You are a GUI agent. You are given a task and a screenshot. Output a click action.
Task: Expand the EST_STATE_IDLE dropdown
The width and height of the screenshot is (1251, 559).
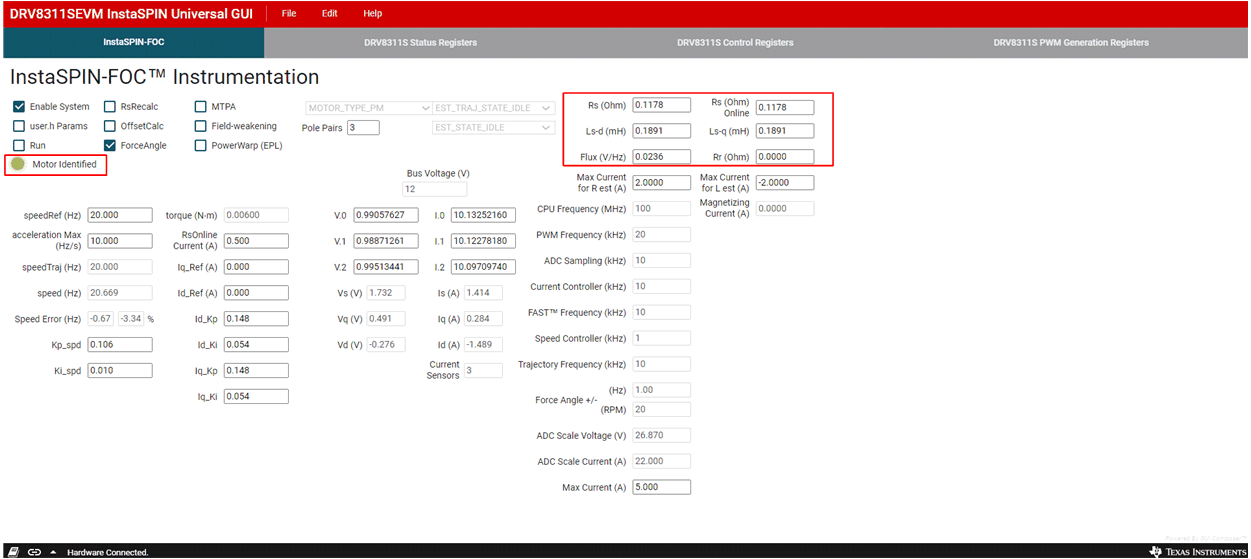click(x=492, y=128)
